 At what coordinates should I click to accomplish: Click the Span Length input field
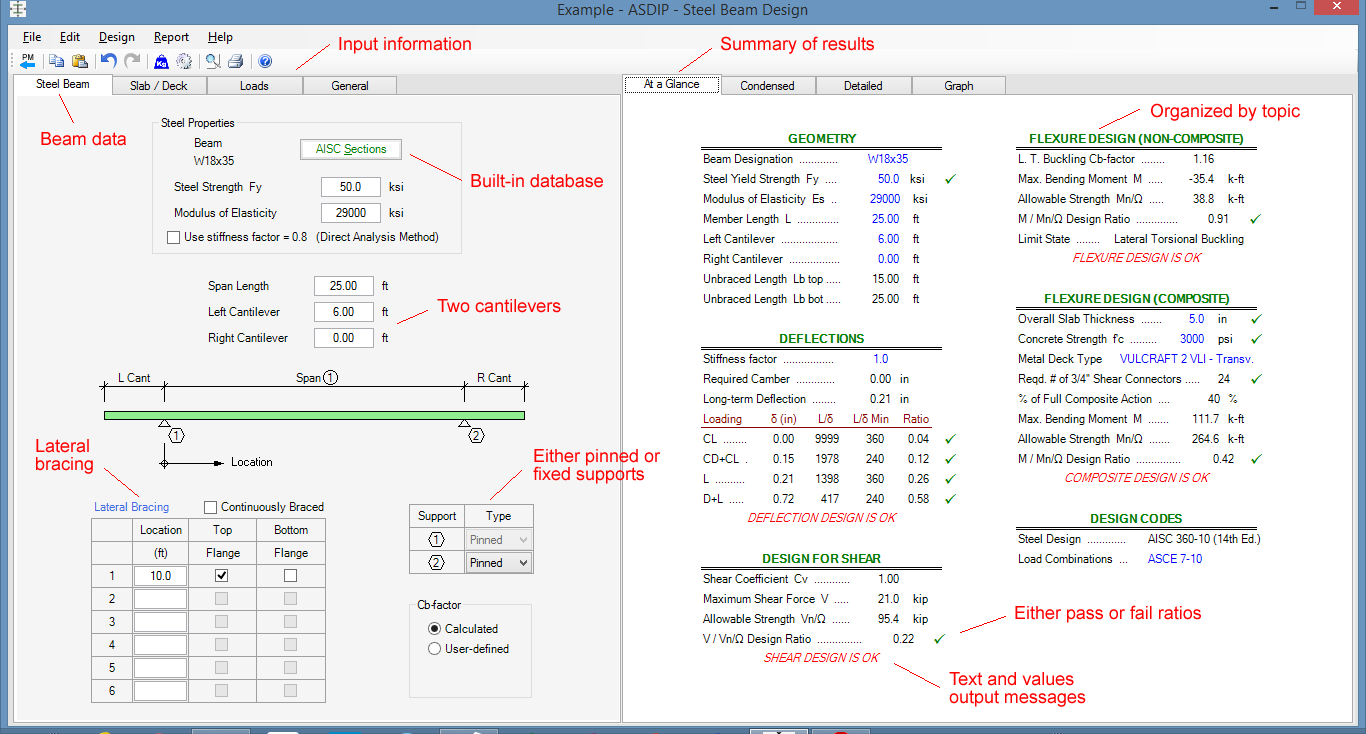point(344,286)
